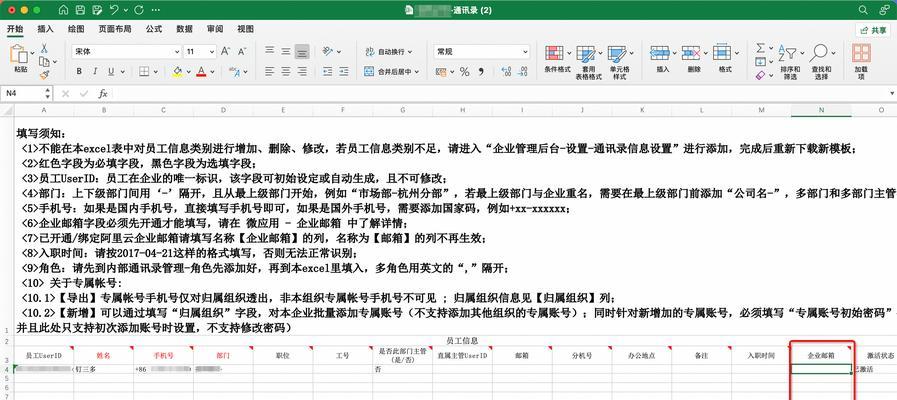This screenshot has height=400, width=897.
Task: Click the decrease decimal places icon
Action: (x=523, y=72)
